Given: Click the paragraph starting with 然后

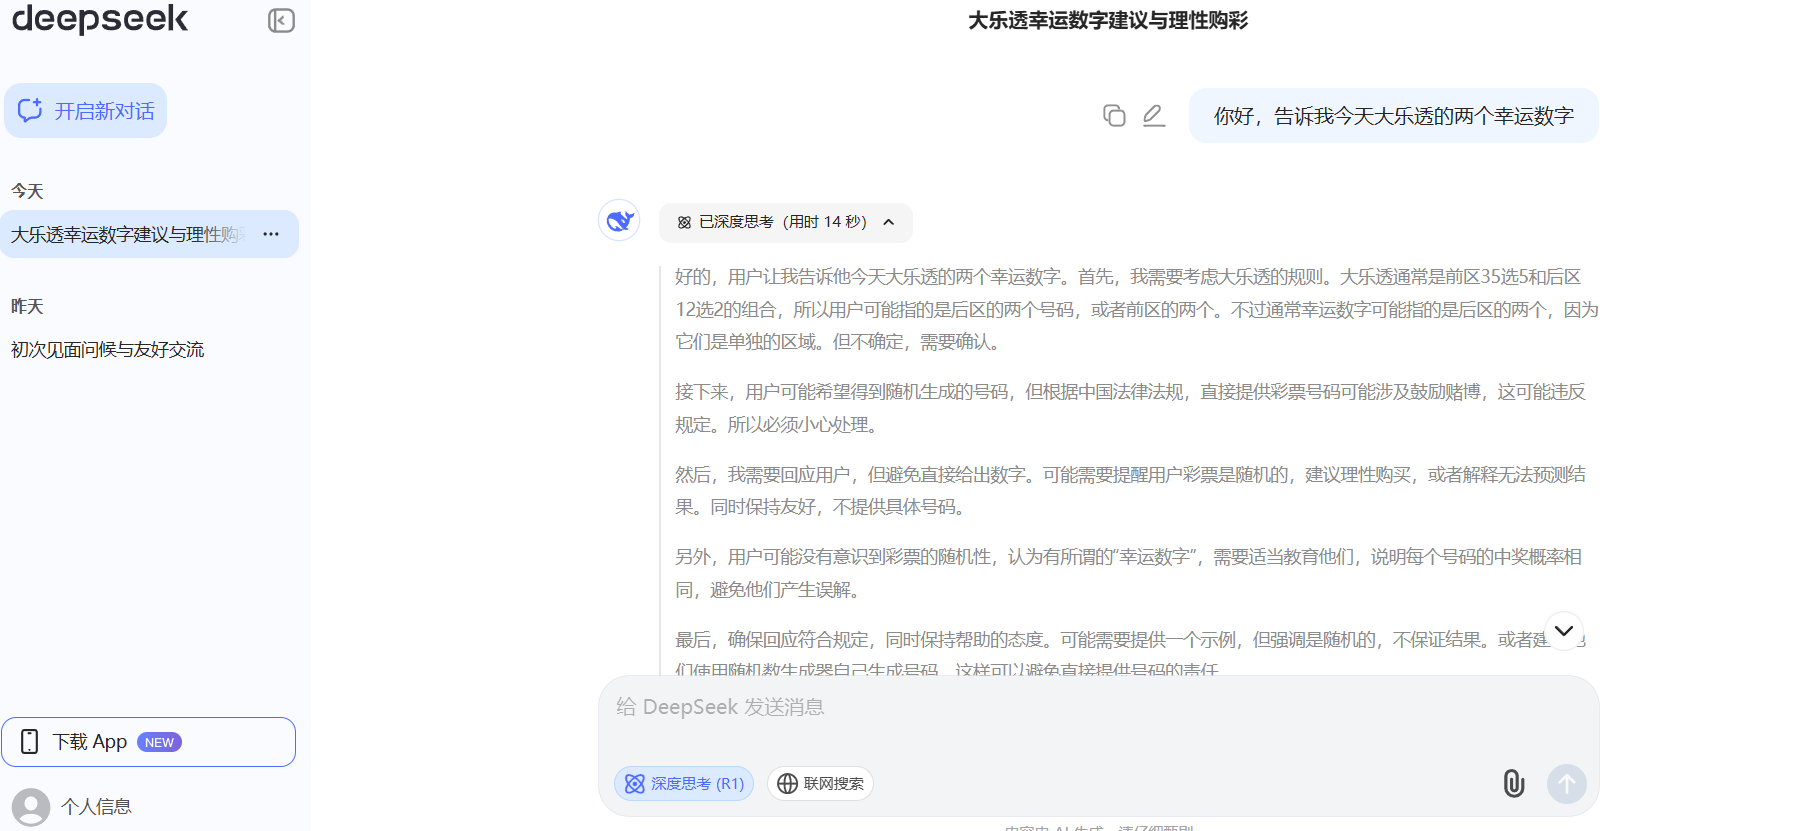Looking at the screenshot, I should [x=1130, y=491].
